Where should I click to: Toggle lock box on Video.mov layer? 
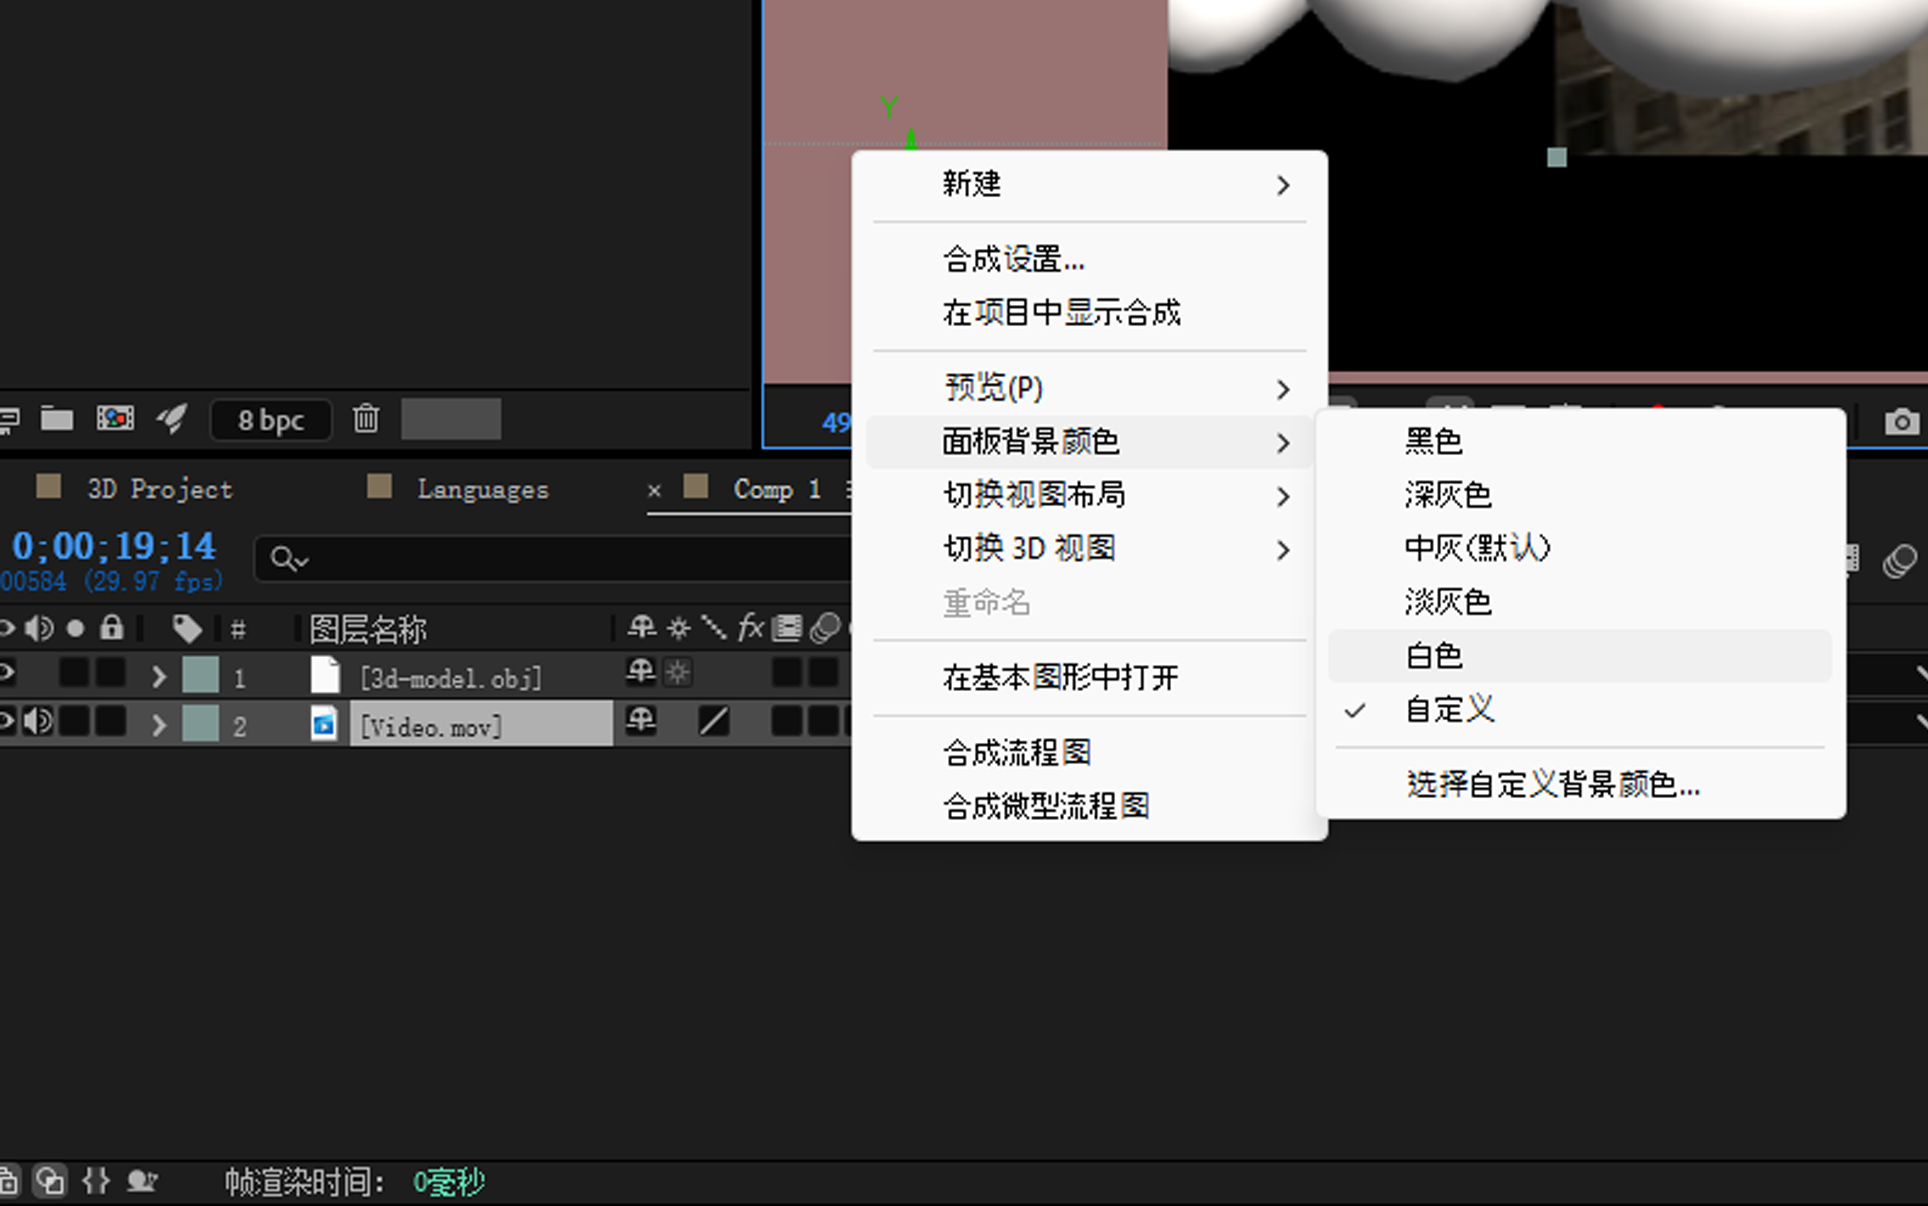[110, 721]
